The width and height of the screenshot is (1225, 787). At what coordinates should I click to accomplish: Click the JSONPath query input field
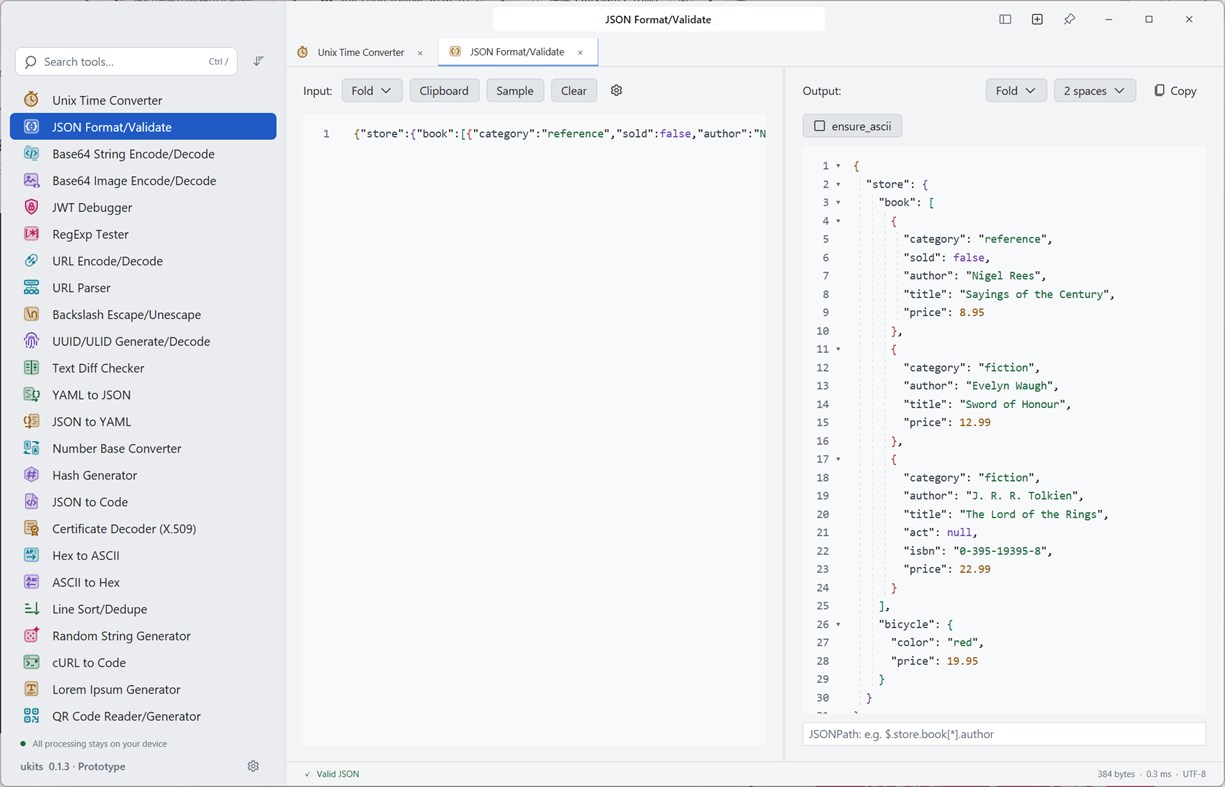tap(1004, 734)
